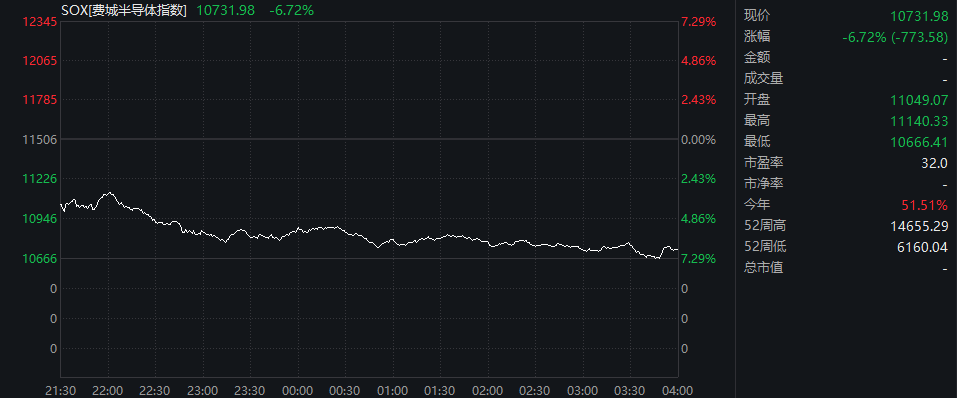Select the 01:30 time label
This screenshot has width=957, height=398.
point(440,391)
